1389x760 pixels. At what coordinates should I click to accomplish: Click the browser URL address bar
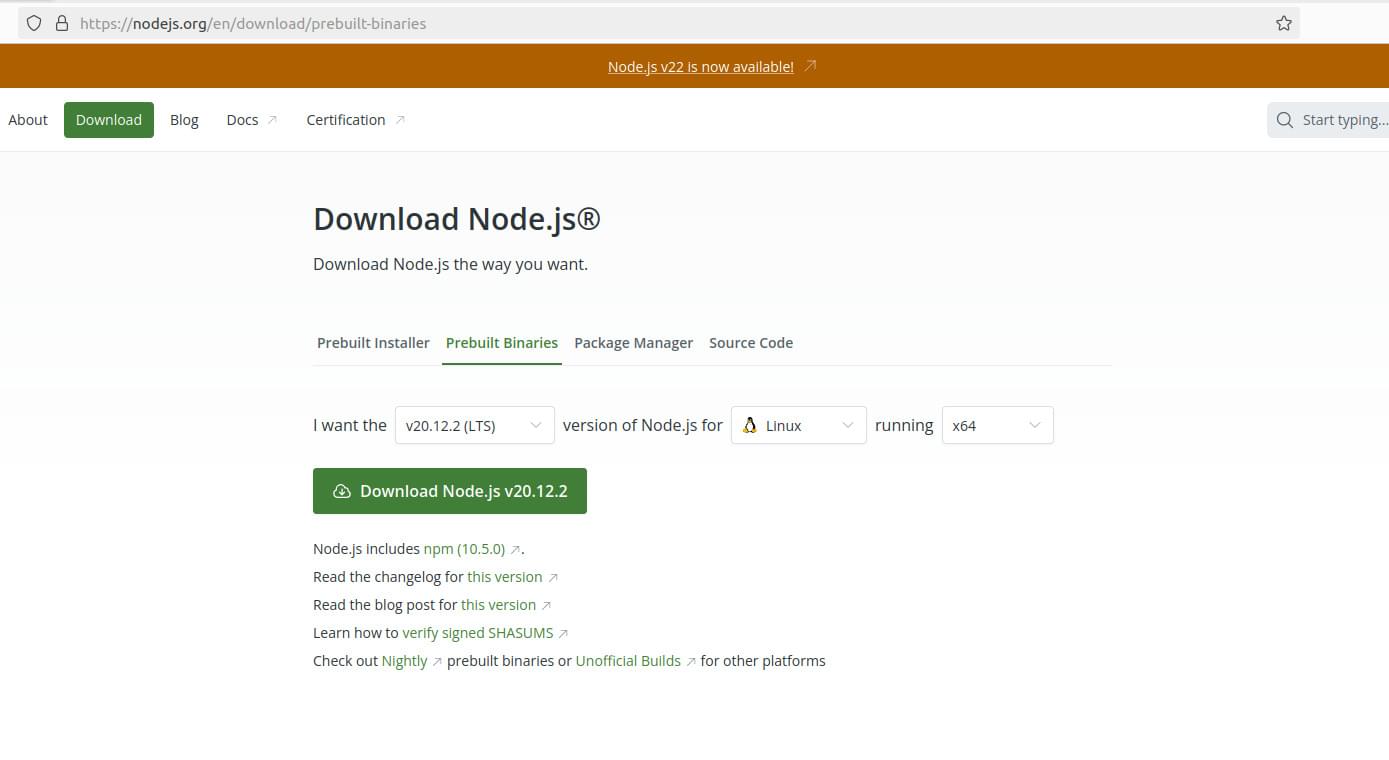[x=660, y=23]
